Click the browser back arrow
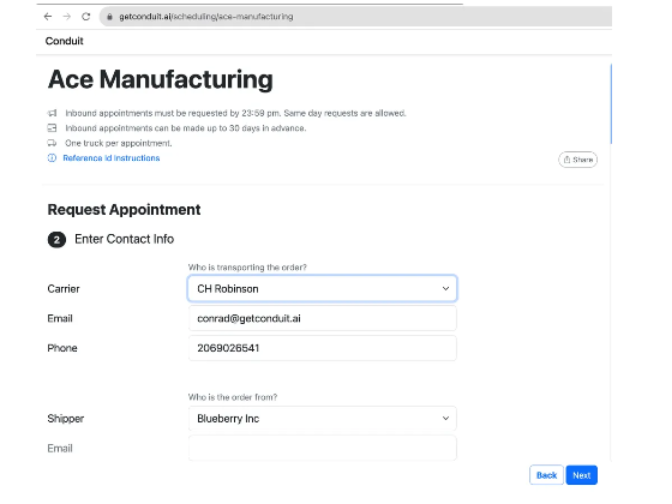The width and height of the screenshot is (672, 504). [48, 17]
